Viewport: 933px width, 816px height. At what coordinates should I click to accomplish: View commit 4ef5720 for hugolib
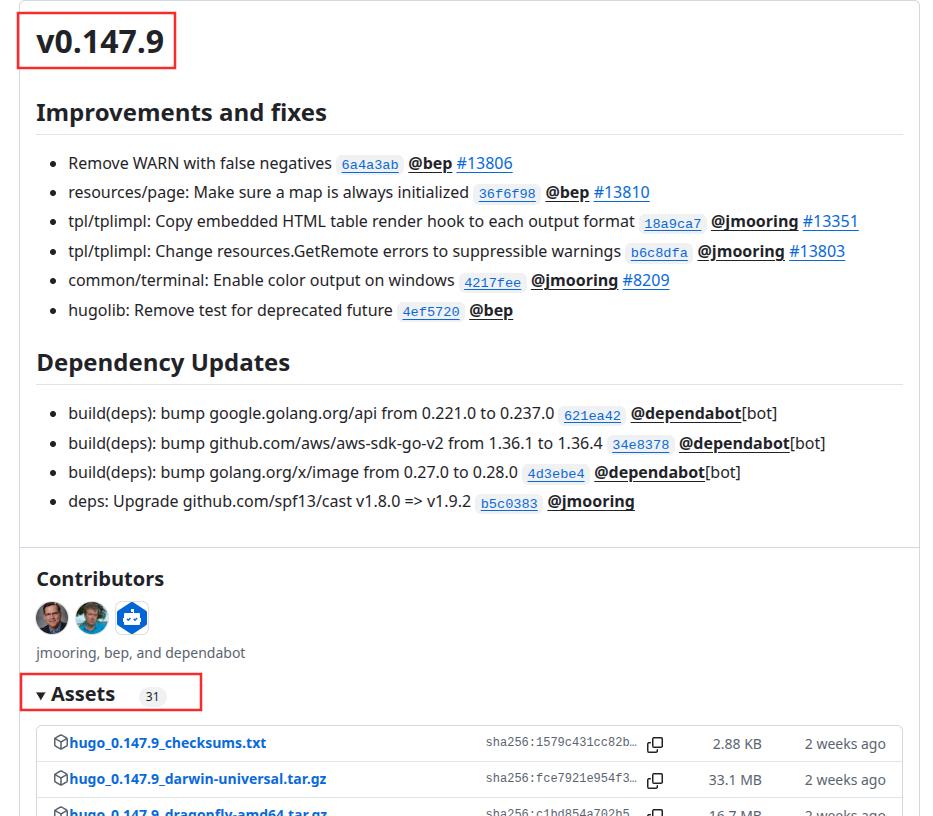tap(430, 312)
